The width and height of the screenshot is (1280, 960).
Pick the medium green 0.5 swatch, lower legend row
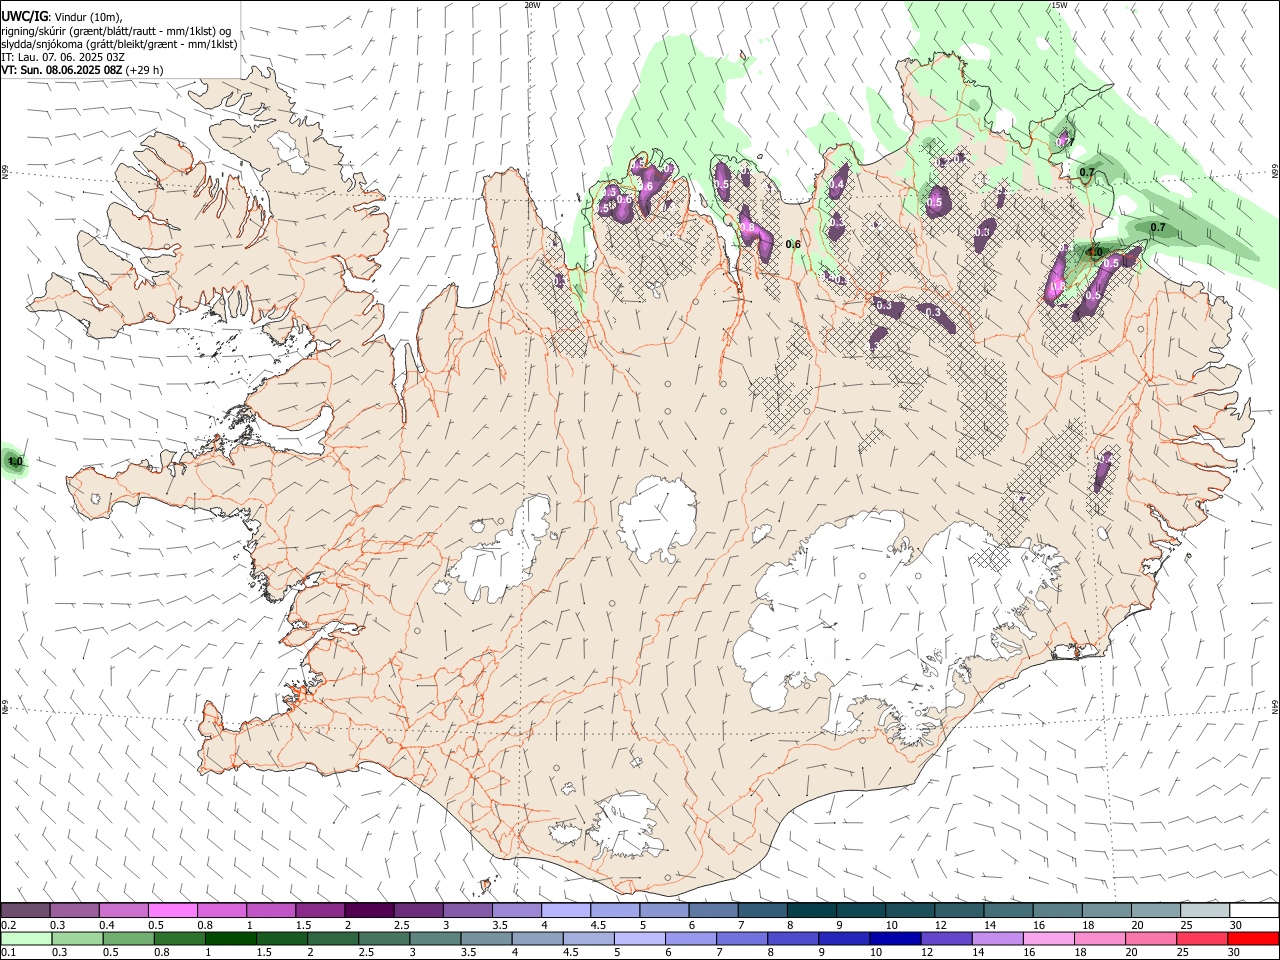(x=129, y=938)
